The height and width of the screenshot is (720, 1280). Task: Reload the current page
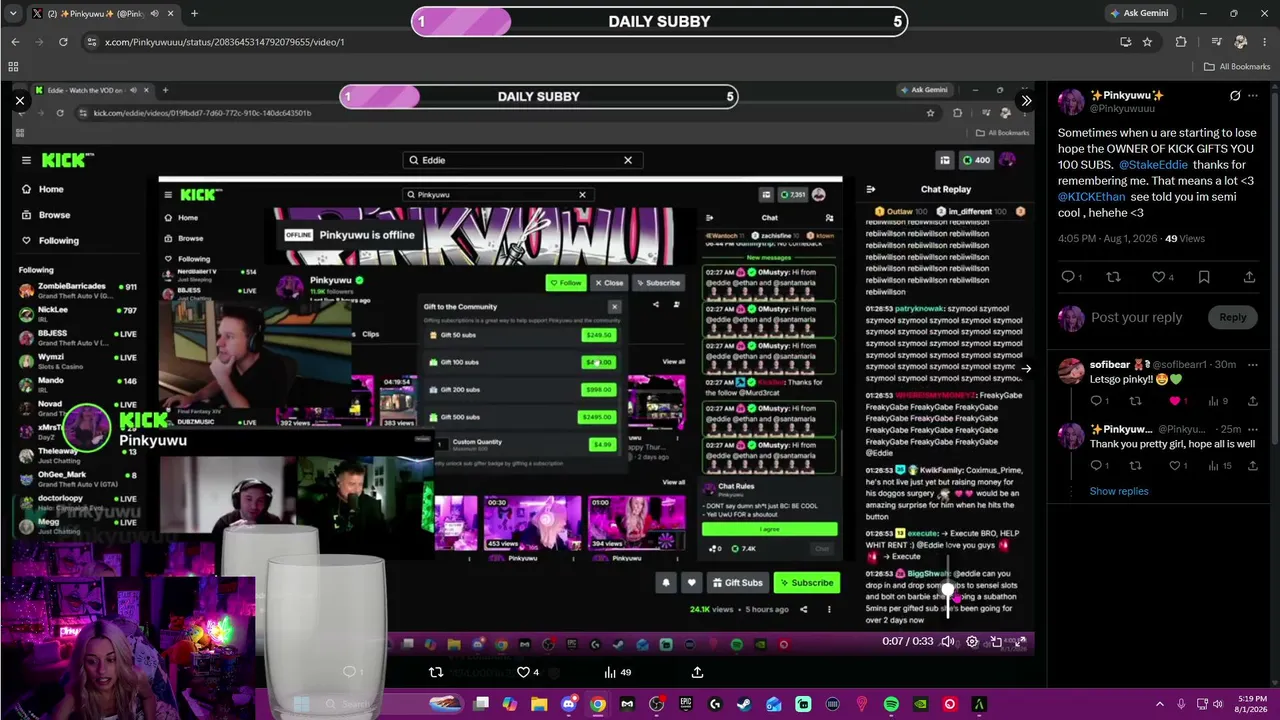click(63, 42)
